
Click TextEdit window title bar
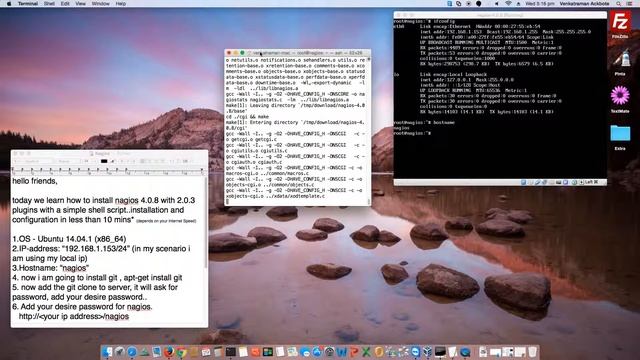pos(109,153)
